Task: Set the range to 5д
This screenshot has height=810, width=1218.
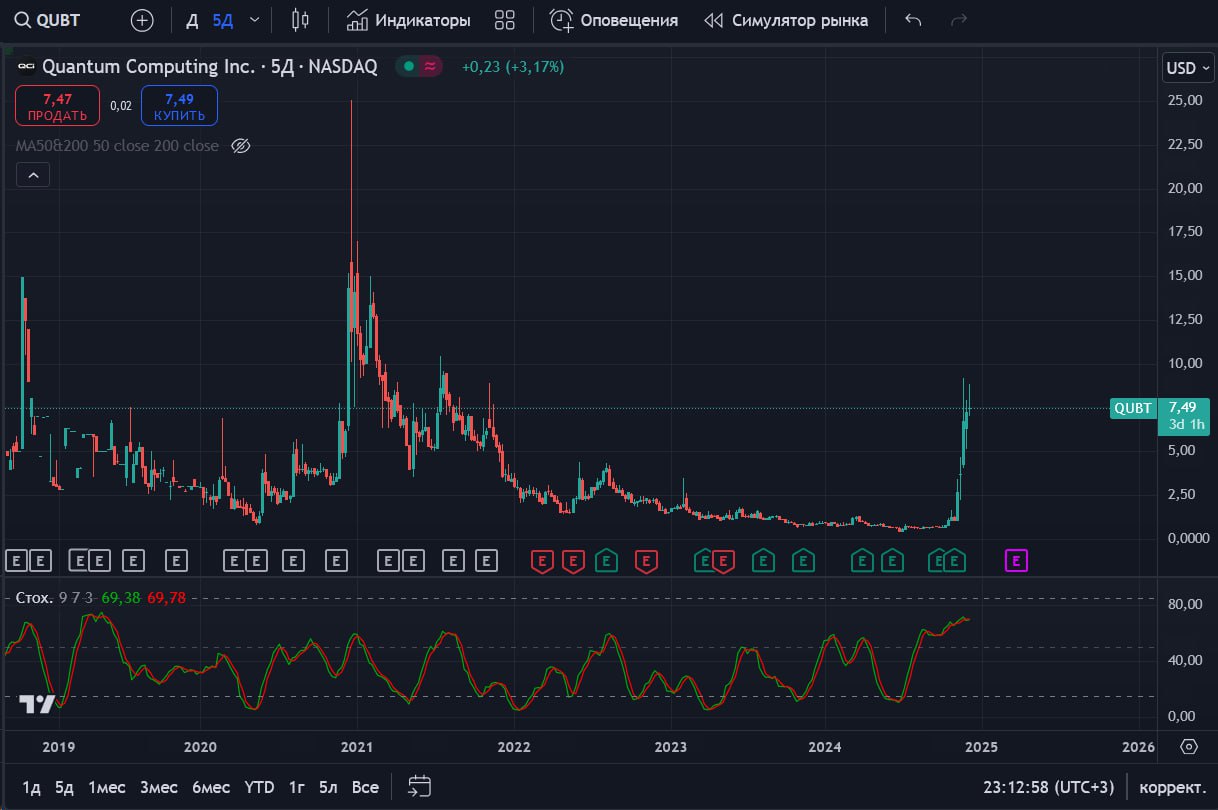Action: tap(64, 787)
